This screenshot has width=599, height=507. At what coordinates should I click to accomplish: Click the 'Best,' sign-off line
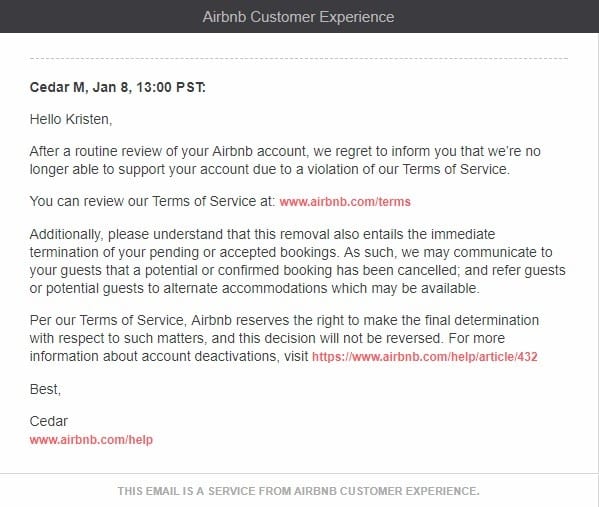45,389
